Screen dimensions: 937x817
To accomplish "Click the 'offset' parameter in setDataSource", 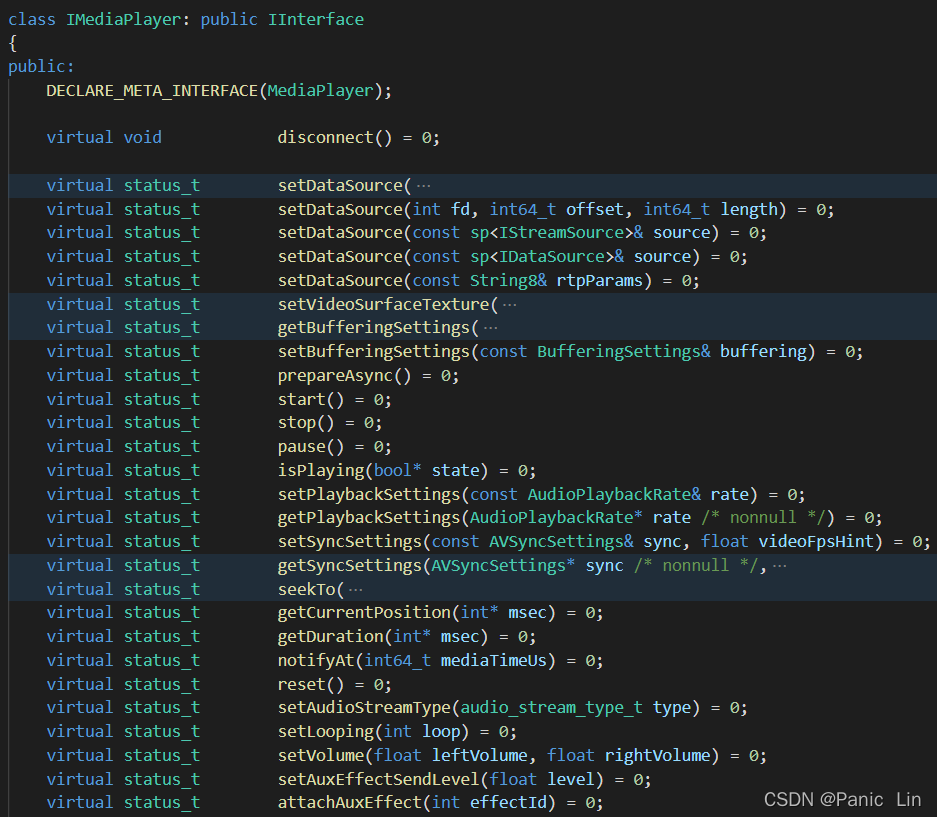I will click(x=595, y=210).
